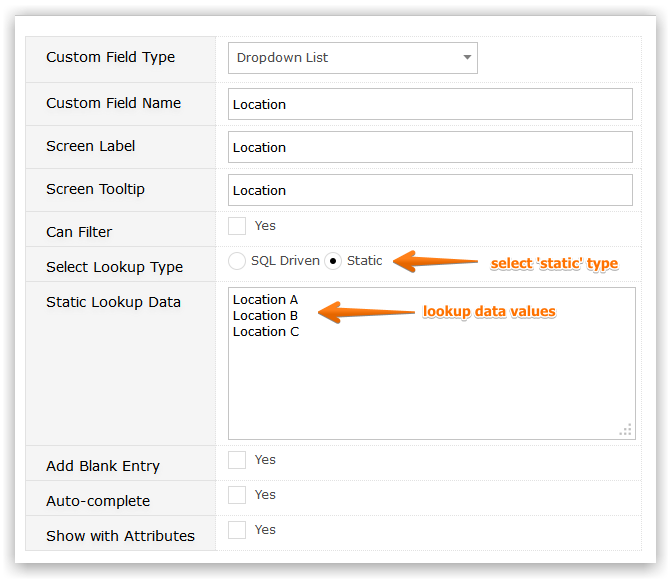671x583 pixels.
Task: Click the 'Show with Attributes' label
Action: 120,536
